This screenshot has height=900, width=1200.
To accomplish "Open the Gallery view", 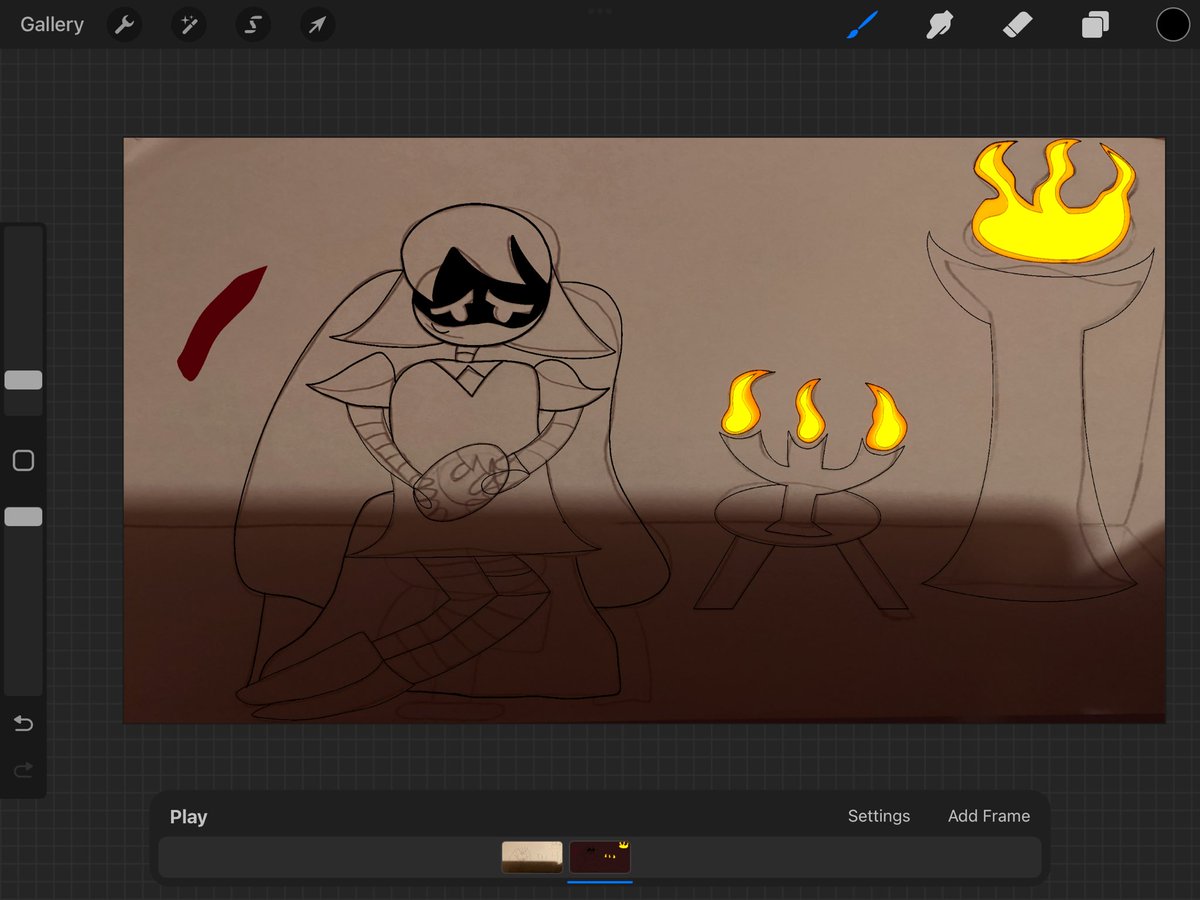I will 52,25.
